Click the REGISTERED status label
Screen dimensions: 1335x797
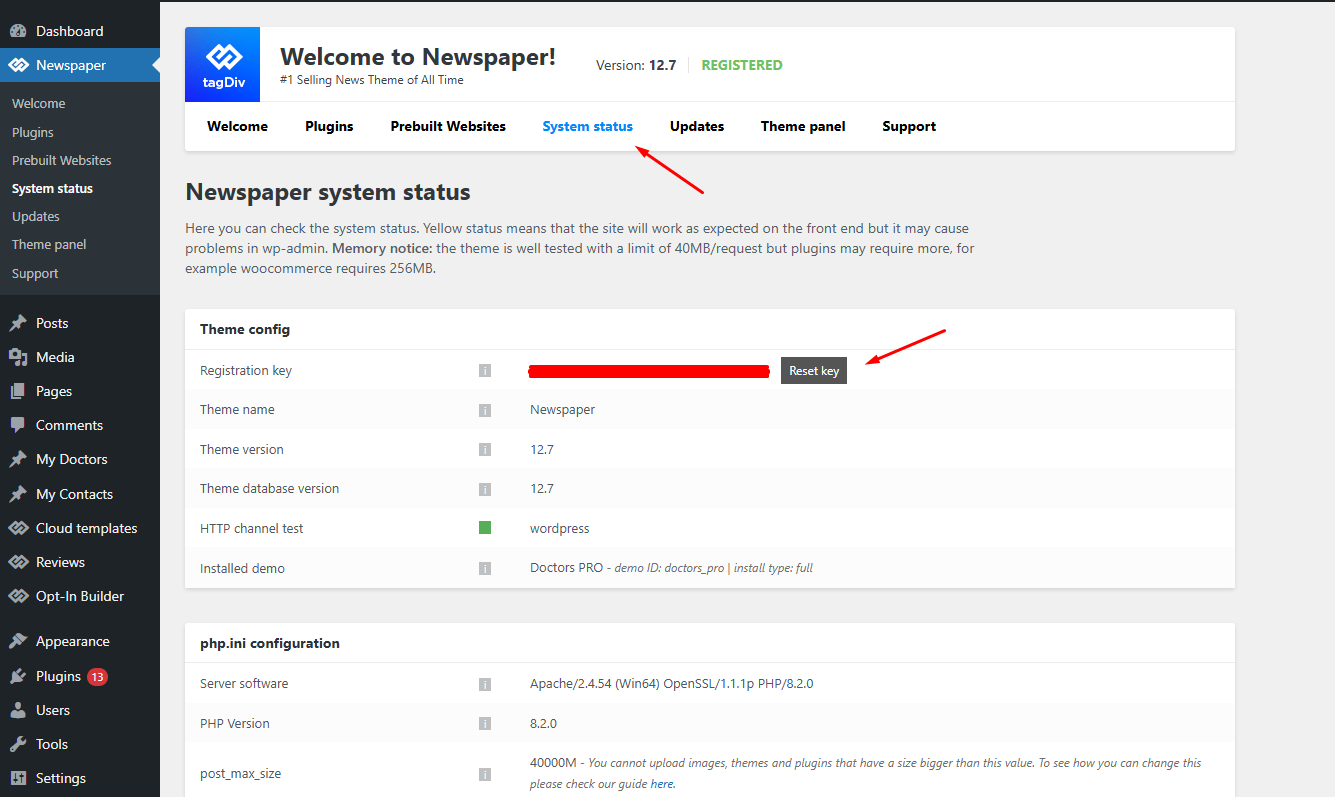742,65
